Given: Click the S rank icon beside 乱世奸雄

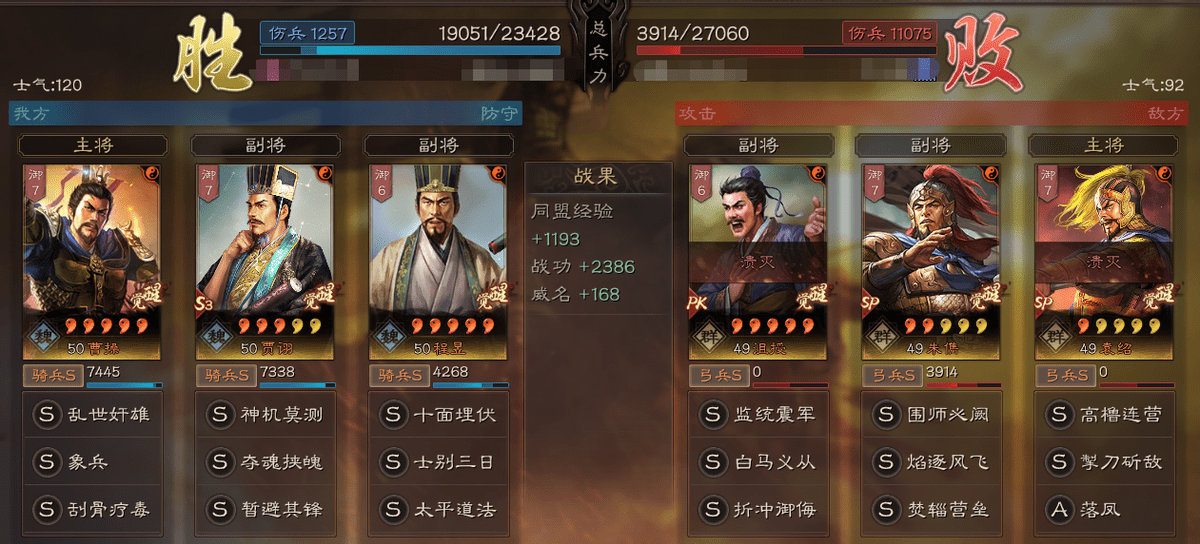Looking at the screenshot, I should click(46, 414).
